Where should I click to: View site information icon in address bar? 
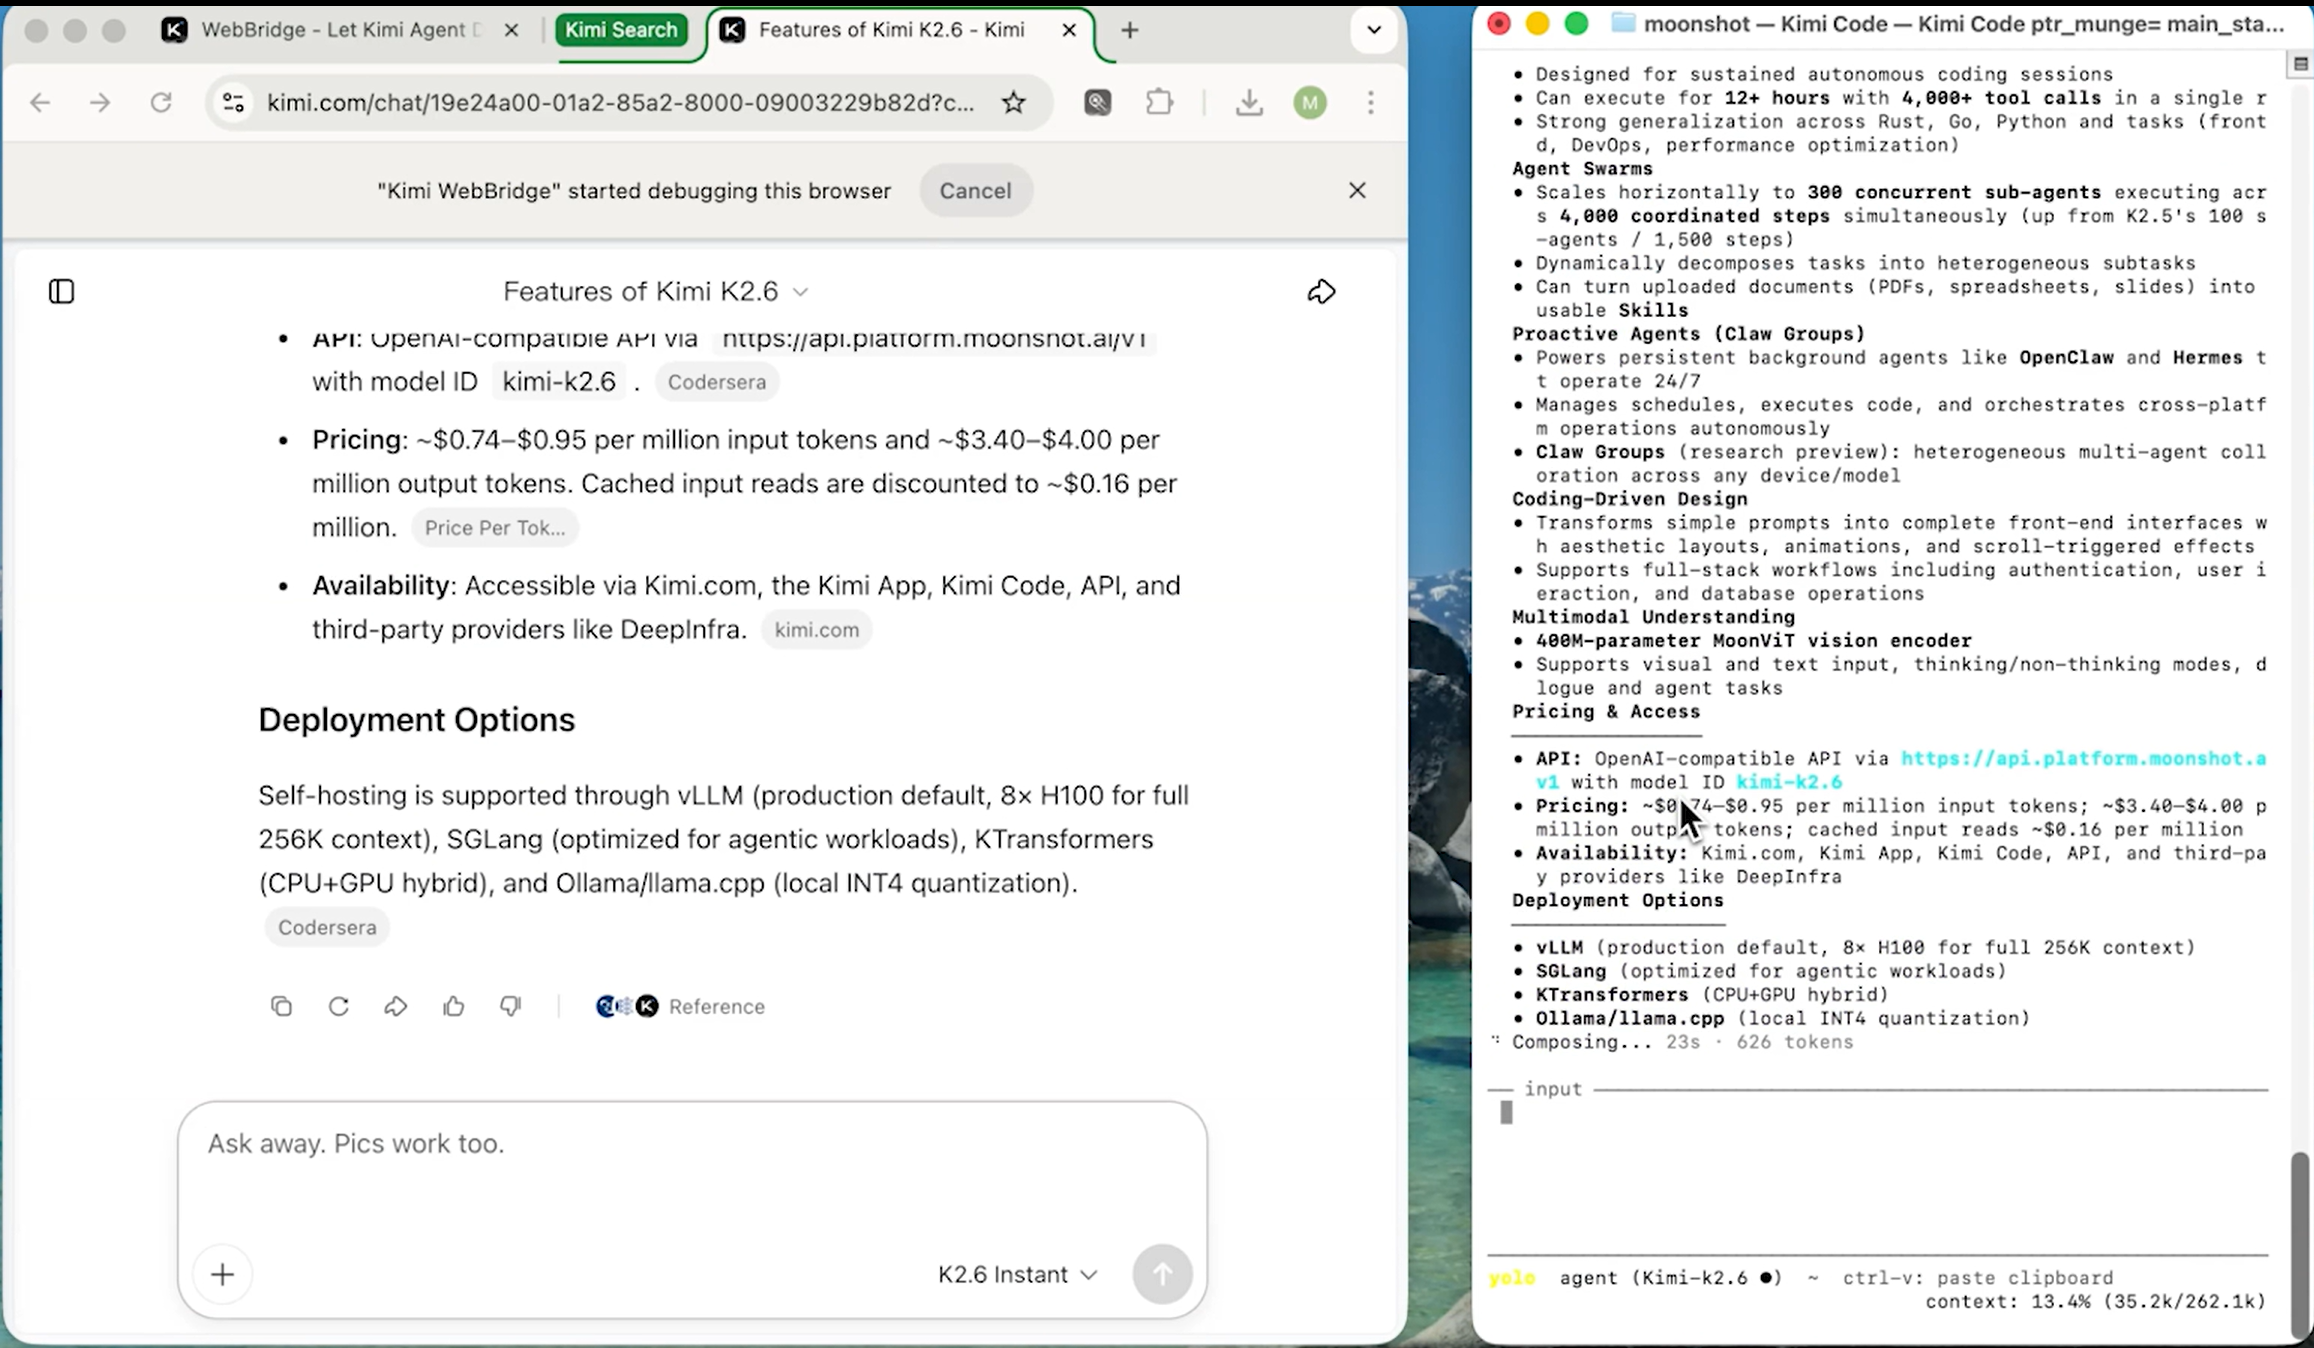click(x=234, y=102)
